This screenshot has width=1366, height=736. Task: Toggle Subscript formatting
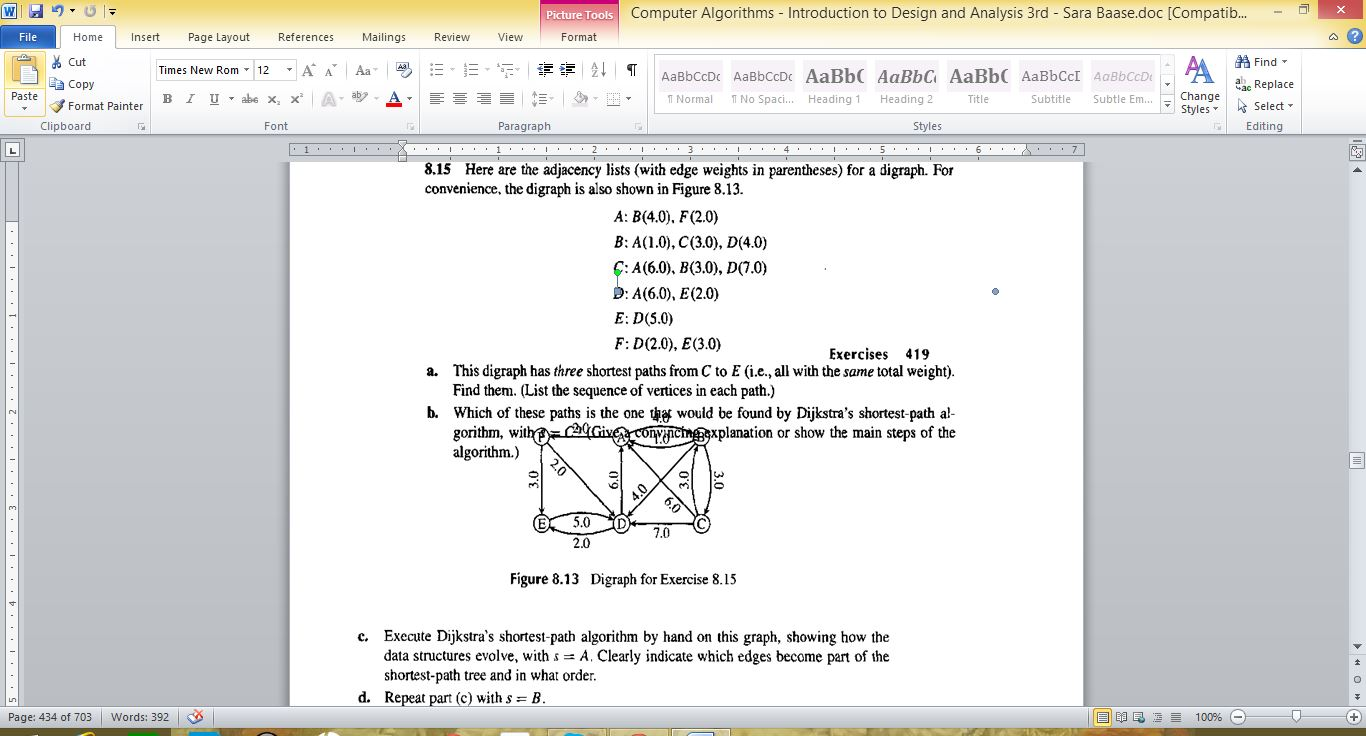coord(274,99)
